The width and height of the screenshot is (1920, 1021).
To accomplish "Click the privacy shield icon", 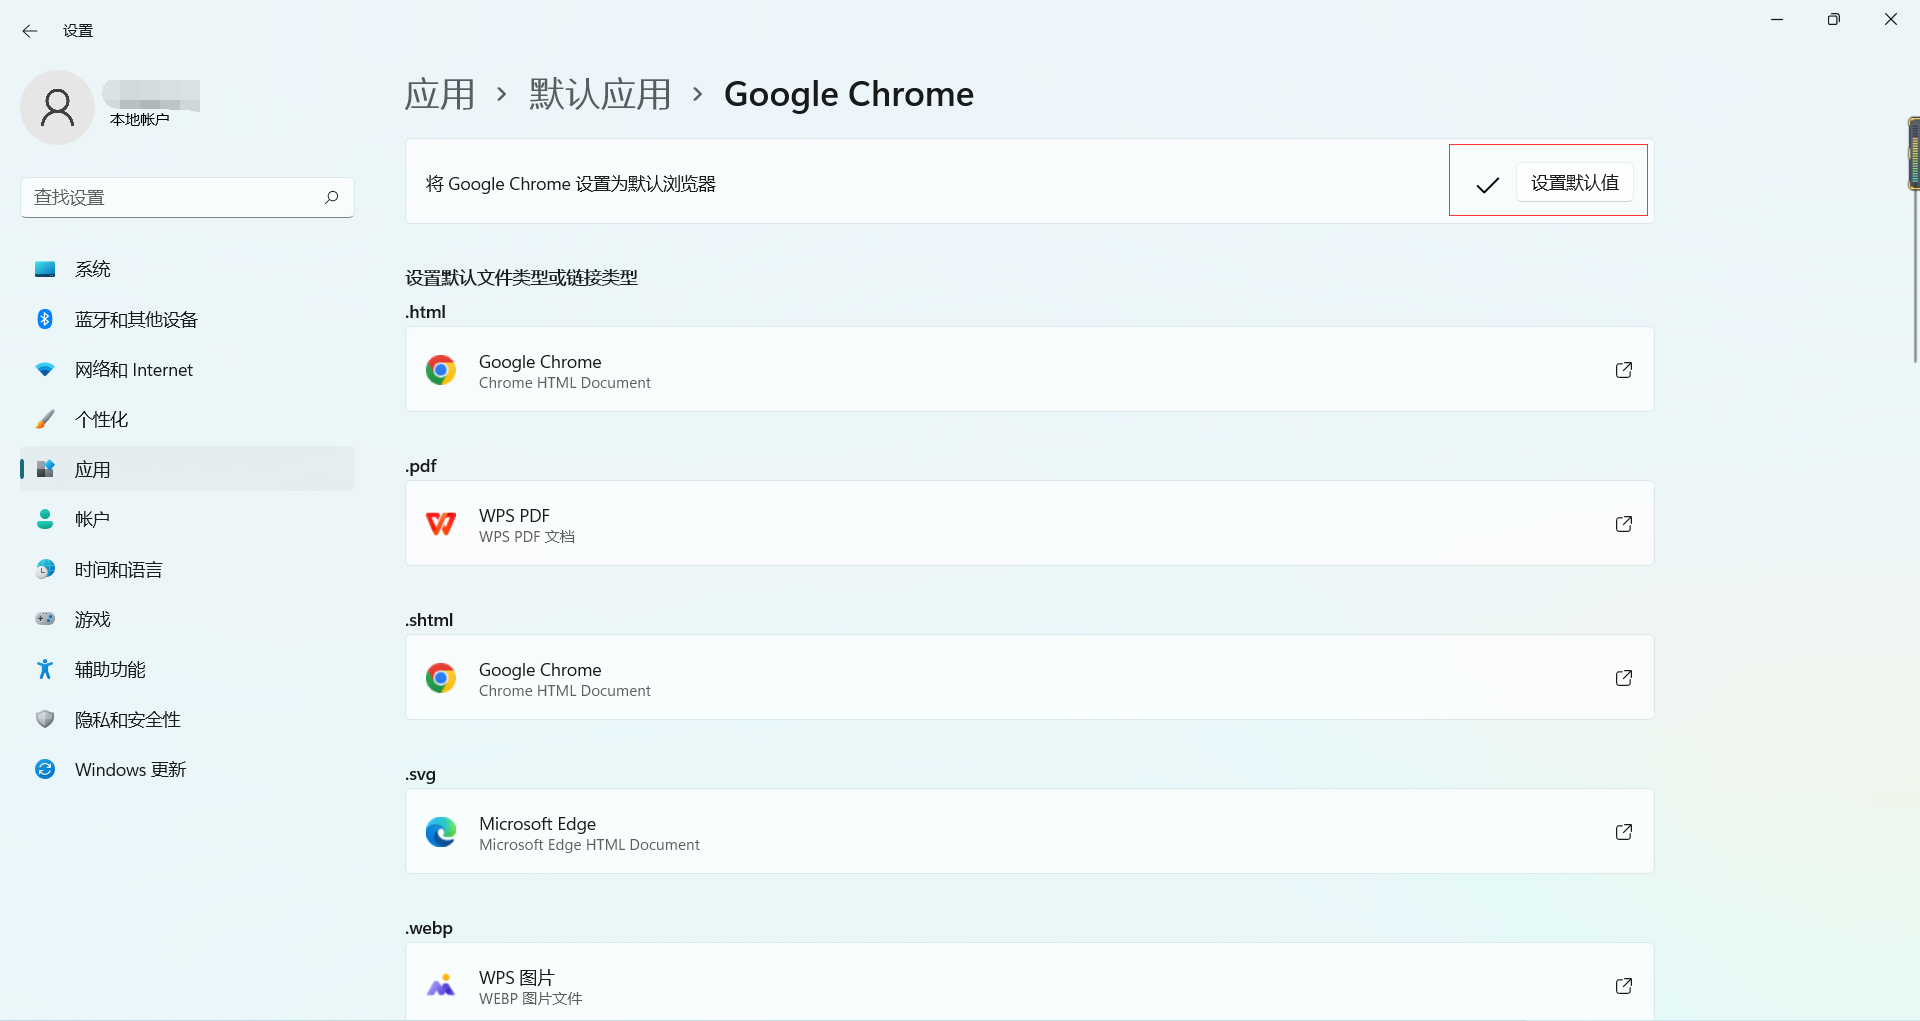I will click(x=45, y=719).
